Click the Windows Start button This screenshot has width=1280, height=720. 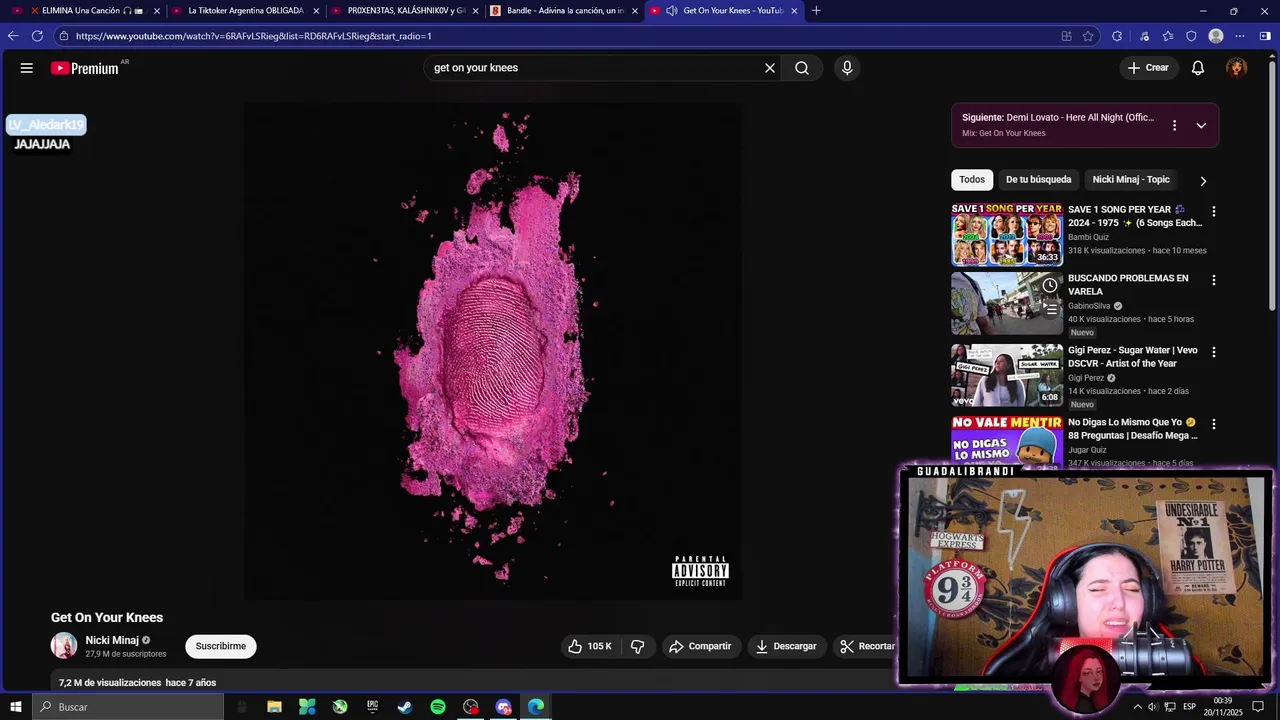[16, 707]
